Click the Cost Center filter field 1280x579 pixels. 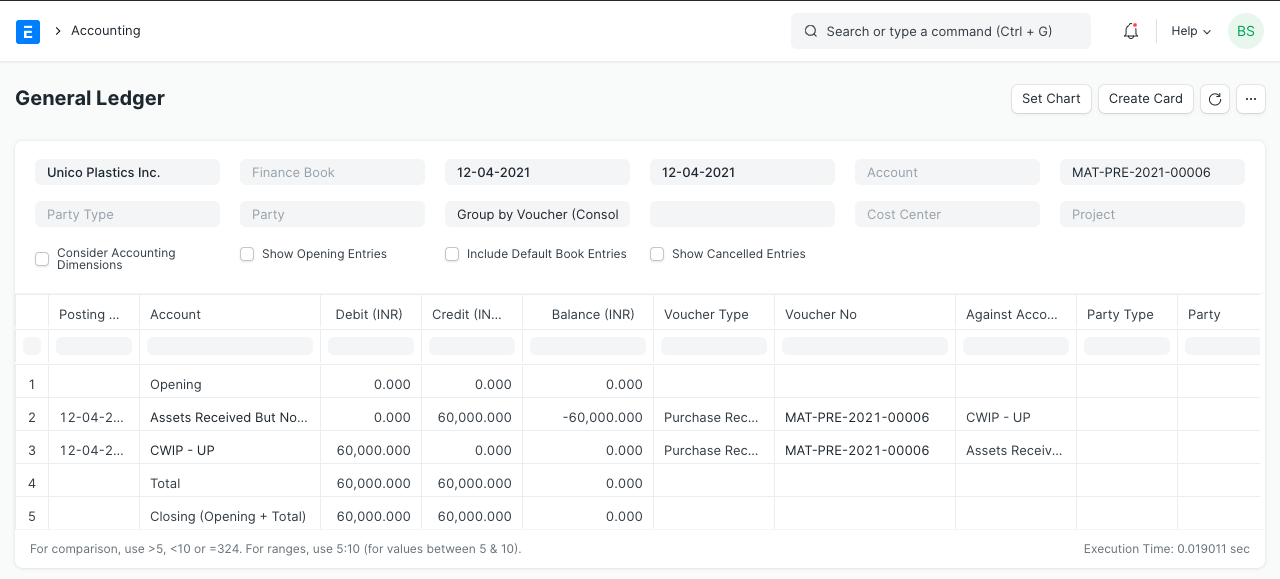947,214
